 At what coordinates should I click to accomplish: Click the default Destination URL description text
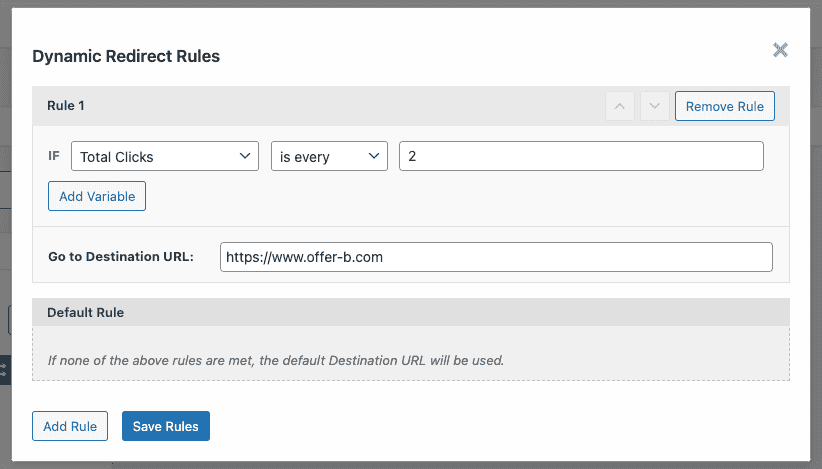276,361
